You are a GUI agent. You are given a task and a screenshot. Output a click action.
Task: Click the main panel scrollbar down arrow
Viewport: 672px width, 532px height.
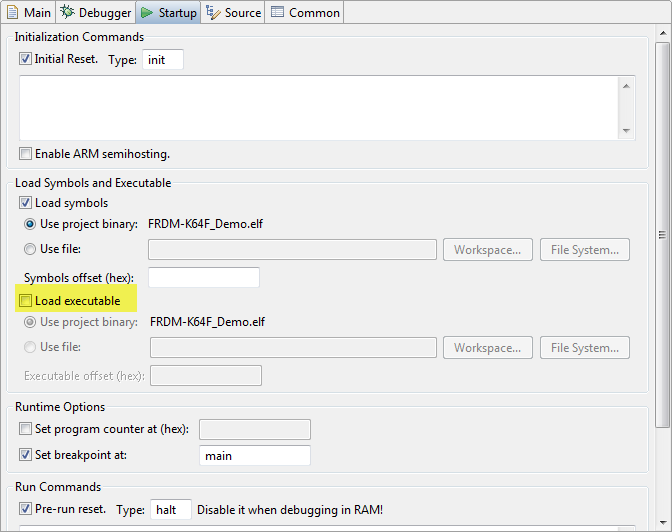663,523
